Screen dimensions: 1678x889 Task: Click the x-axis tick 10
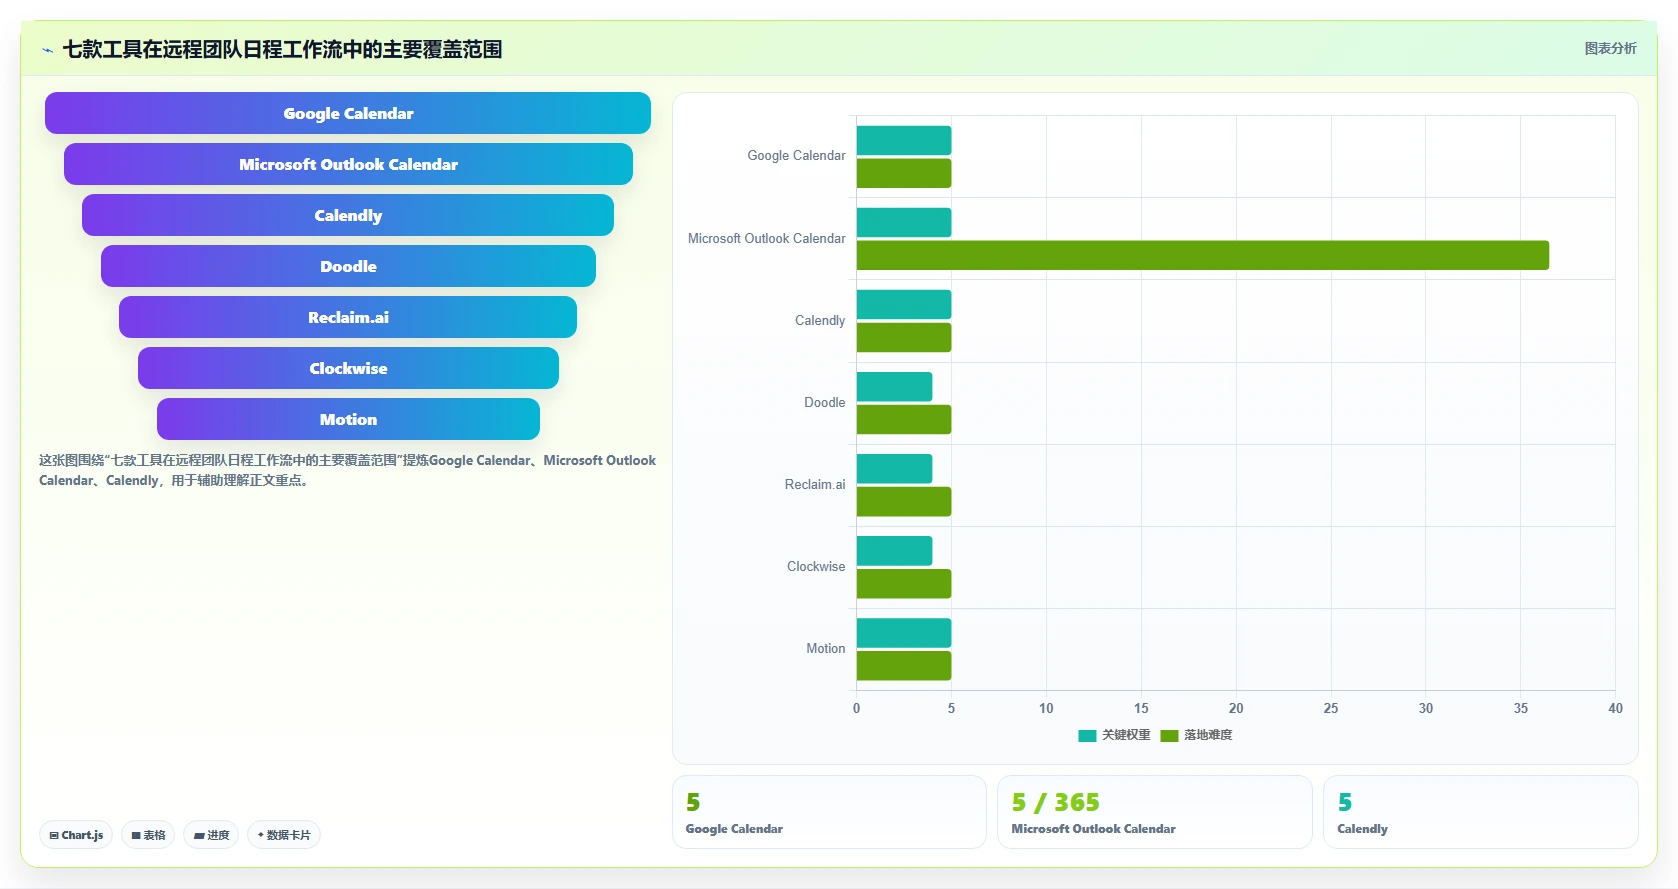[1046, 708]
